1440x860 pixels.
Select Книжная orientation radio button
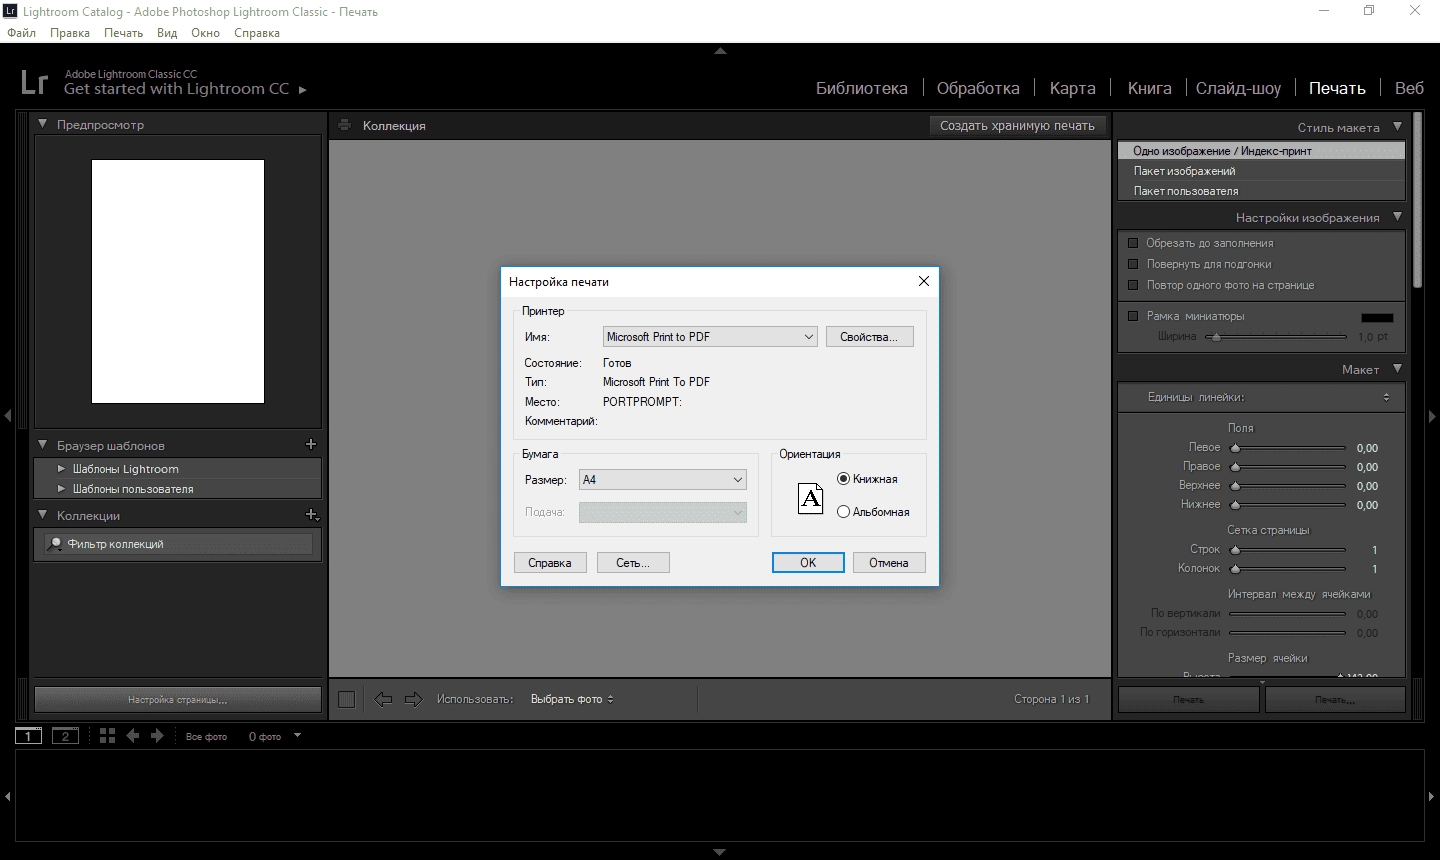[x=843, y=479]
